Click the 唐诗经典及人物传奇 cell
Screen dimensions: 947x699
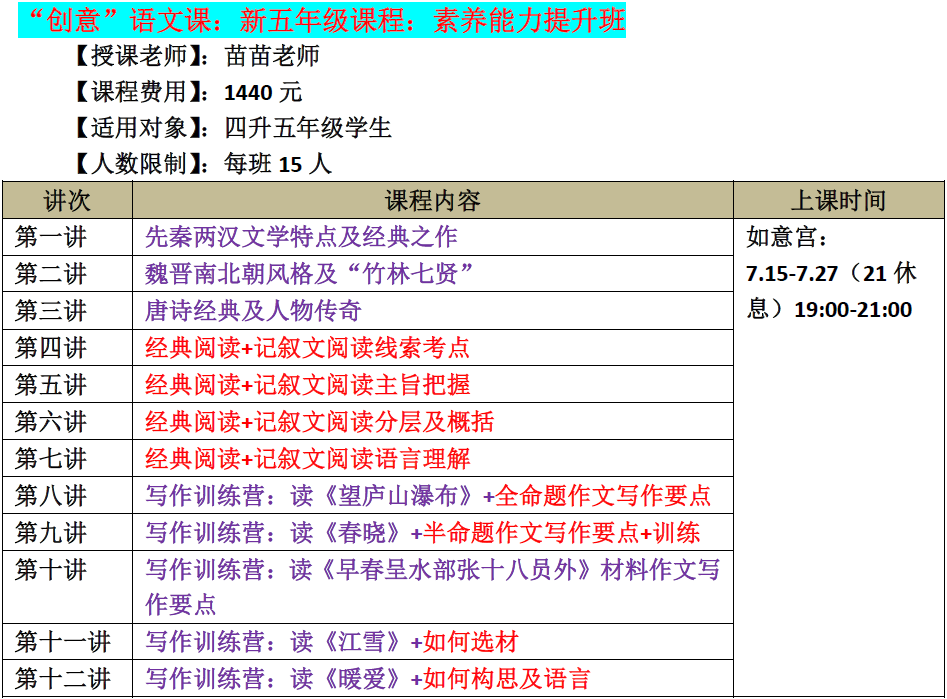253,311
